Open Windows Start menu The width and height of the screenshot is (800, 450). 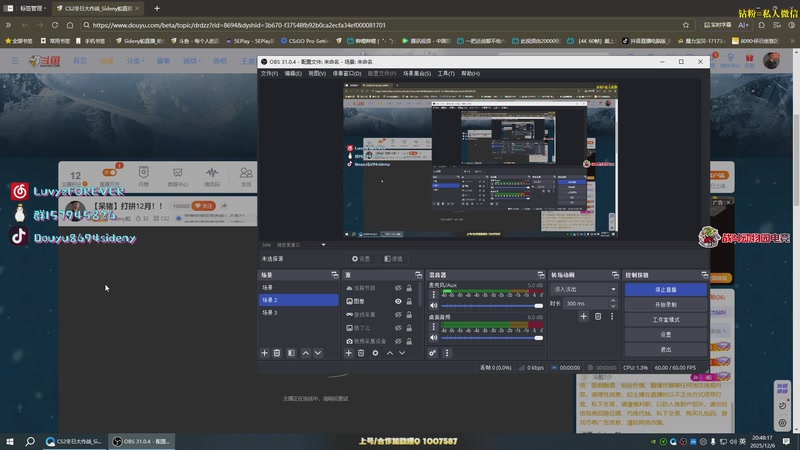point(10,441)
